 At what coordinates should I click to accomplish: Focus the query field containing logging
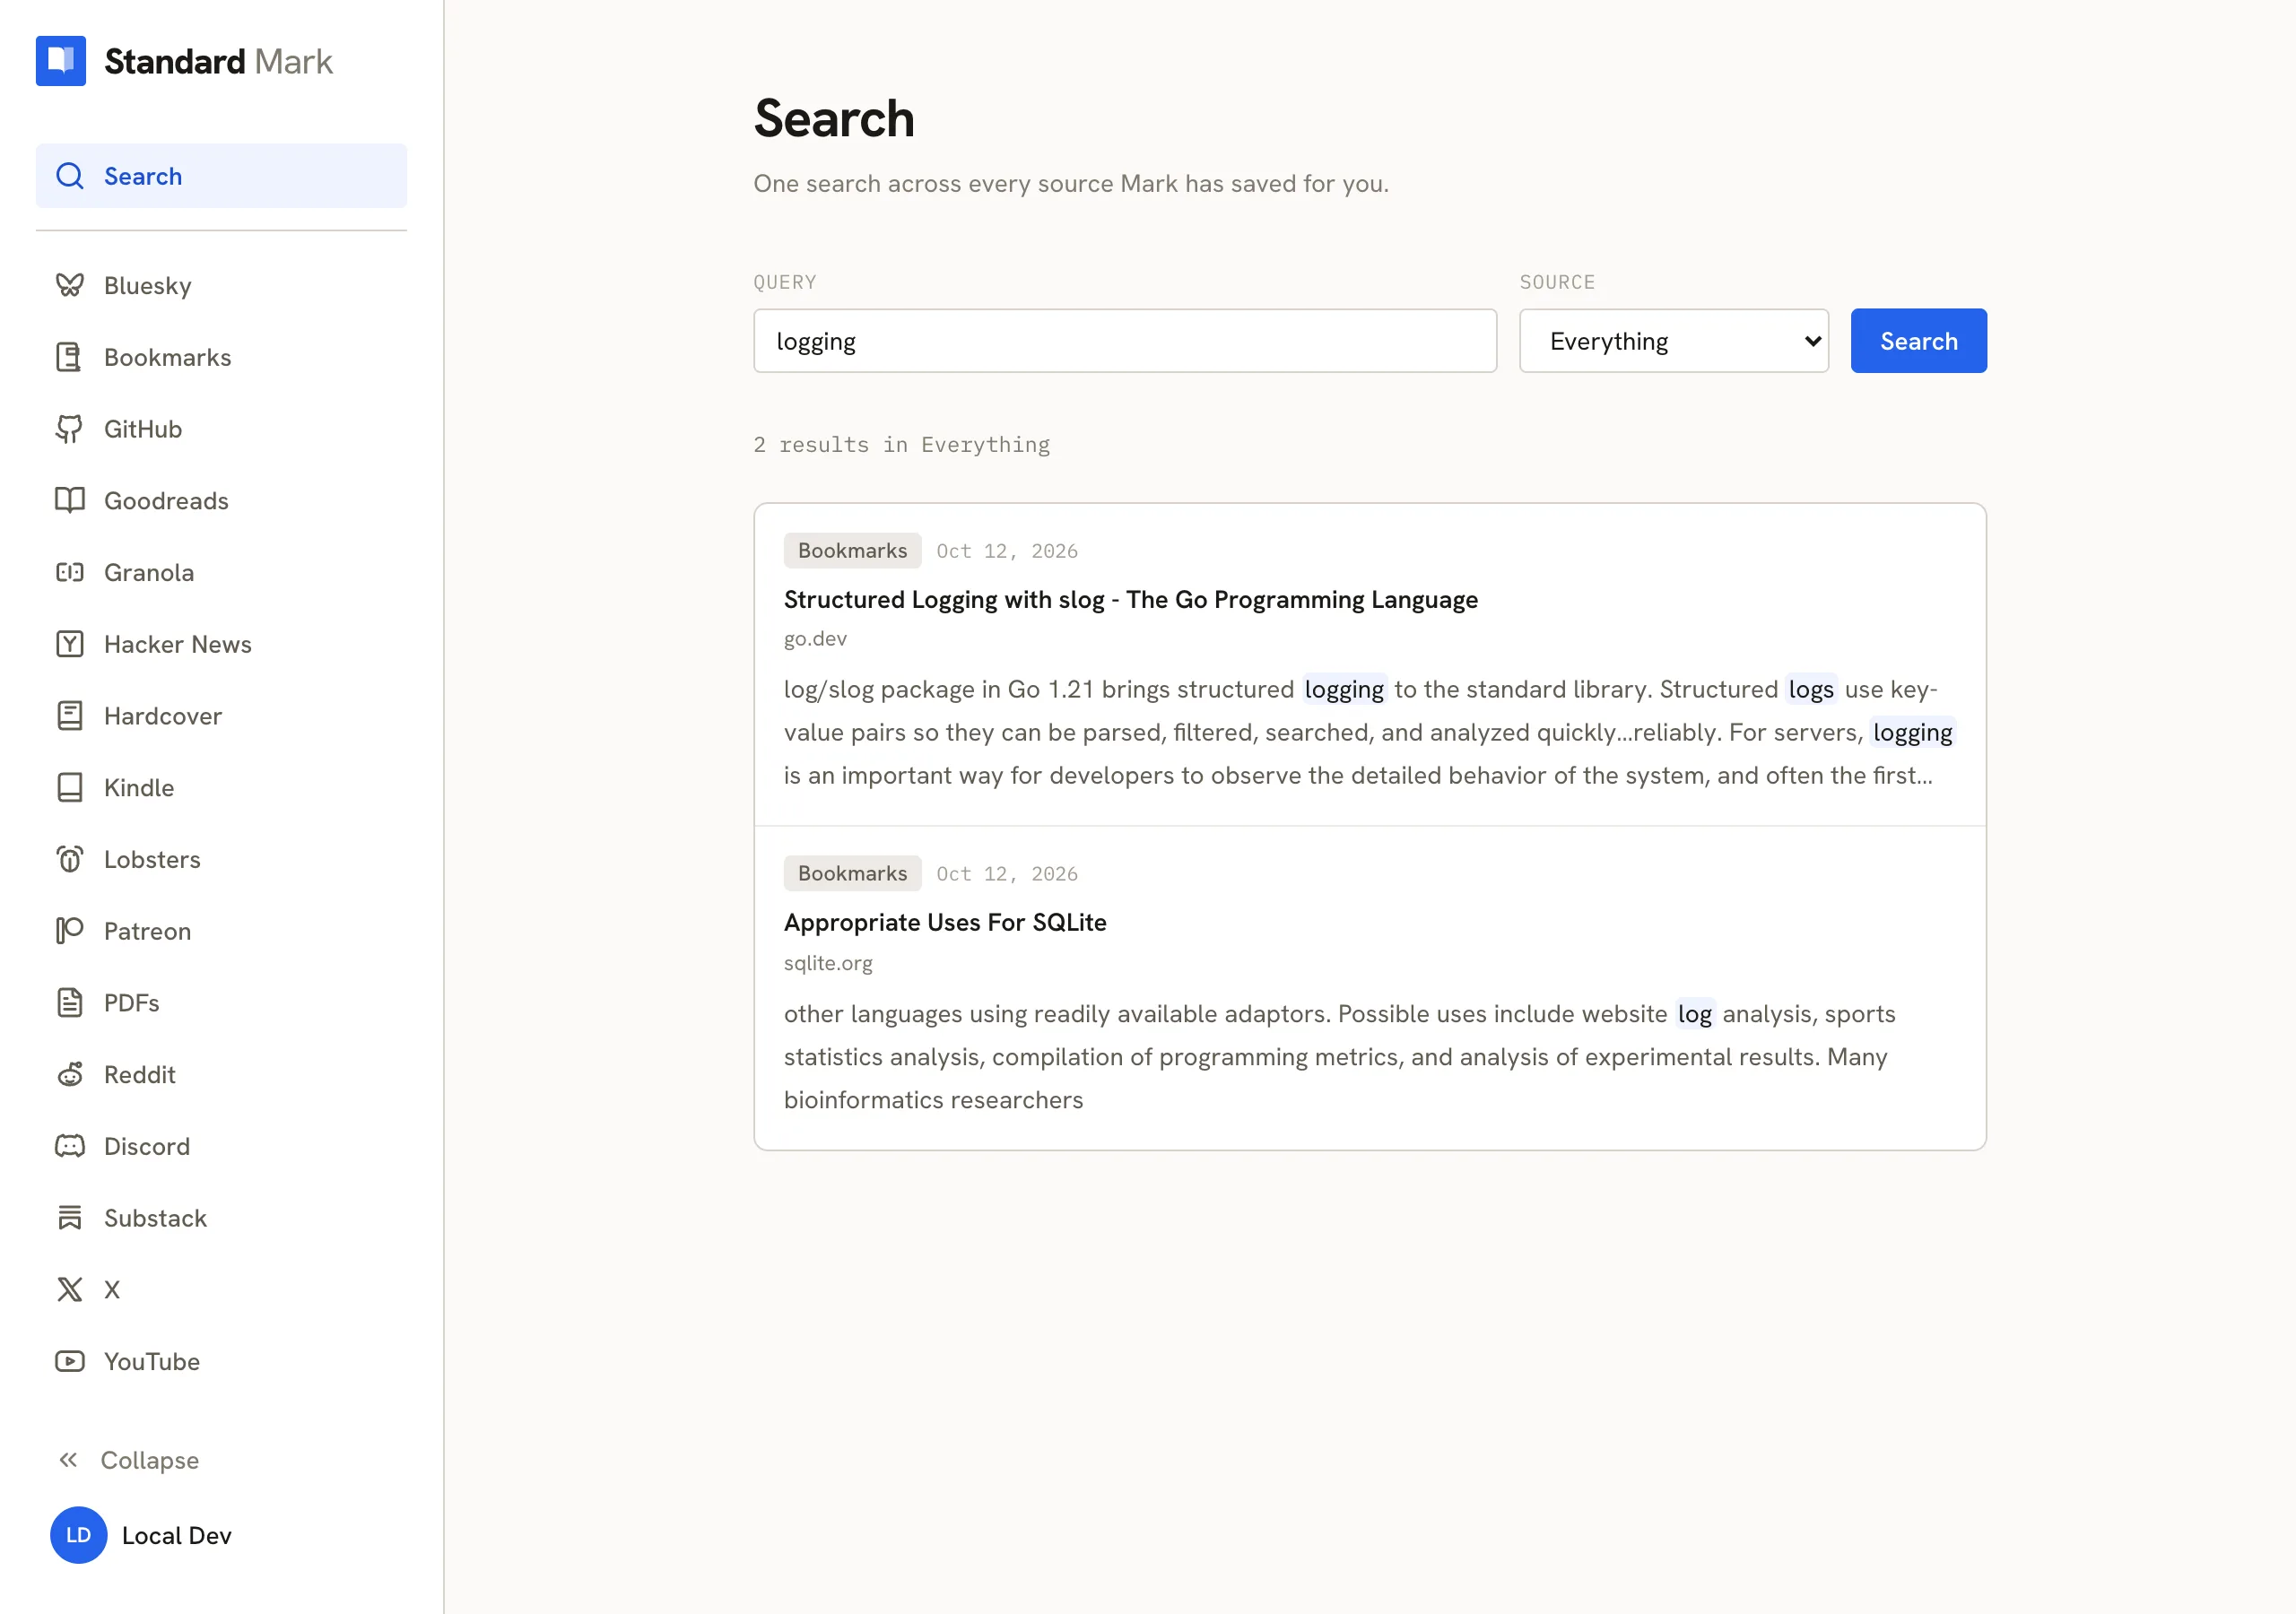tap(1125, 341)
